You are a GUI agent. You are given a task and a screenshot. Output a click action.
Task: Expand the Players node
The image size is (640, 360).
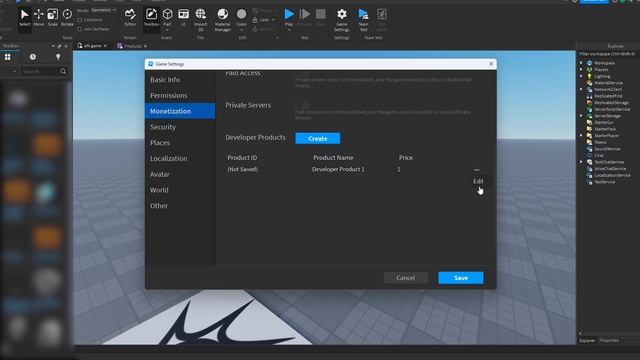(581, 69)
